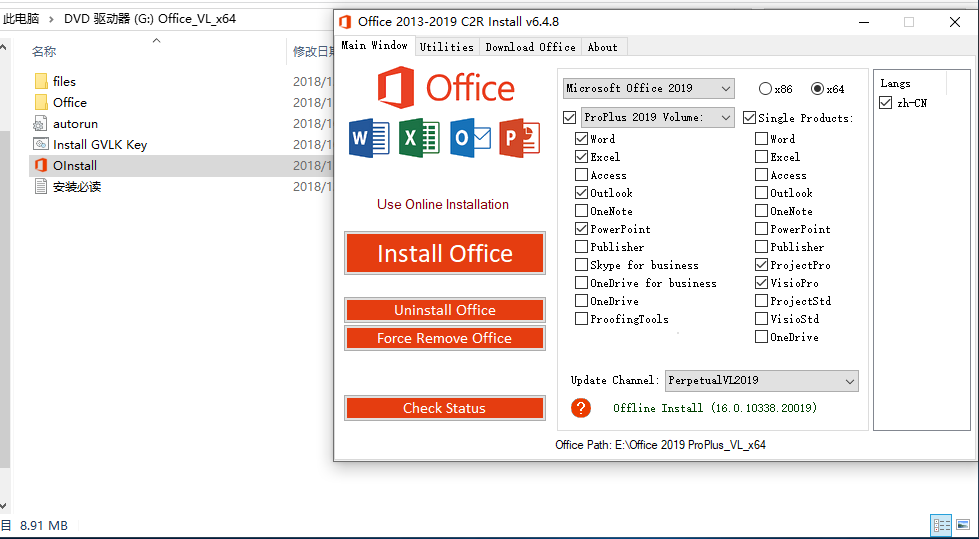Click the Word app icon
The image size is (979, 539).
click(369, 137)
